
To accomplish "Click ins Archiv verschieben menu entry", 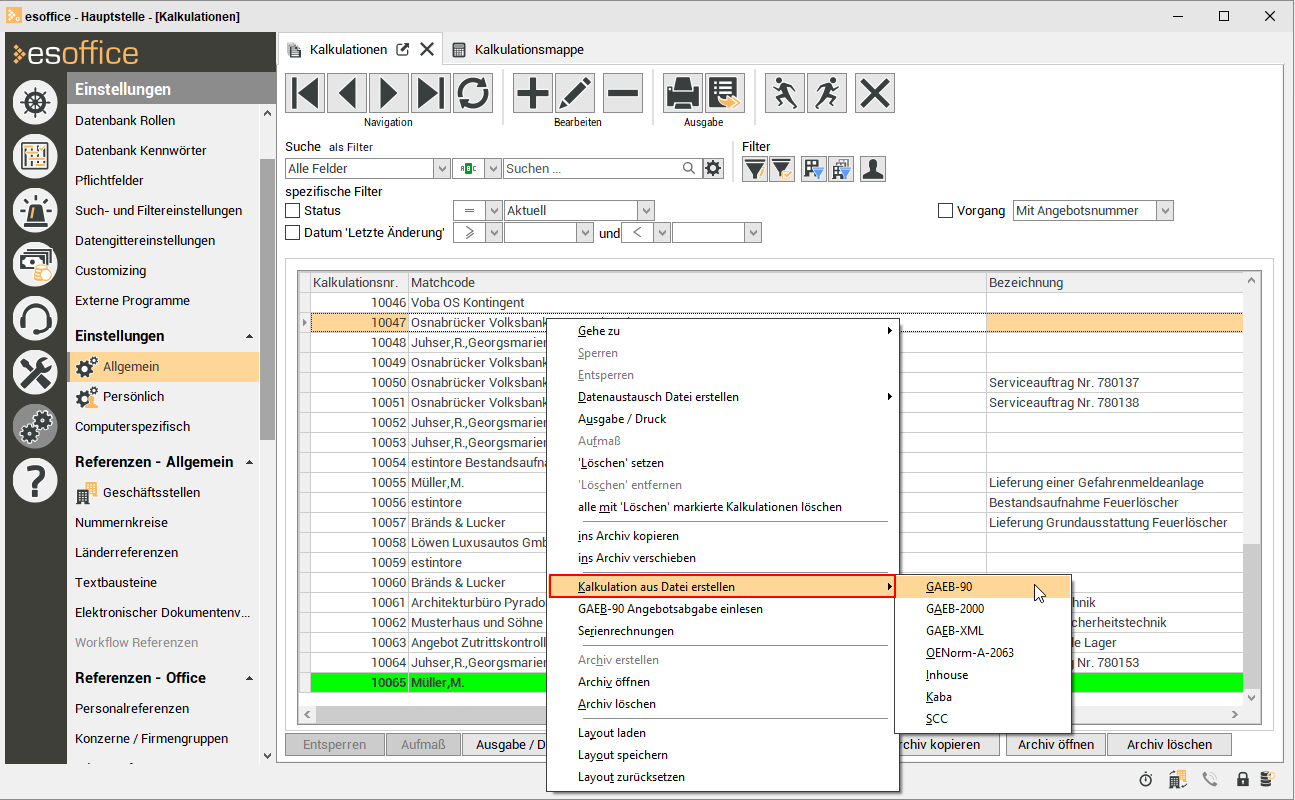I will 722,558.
